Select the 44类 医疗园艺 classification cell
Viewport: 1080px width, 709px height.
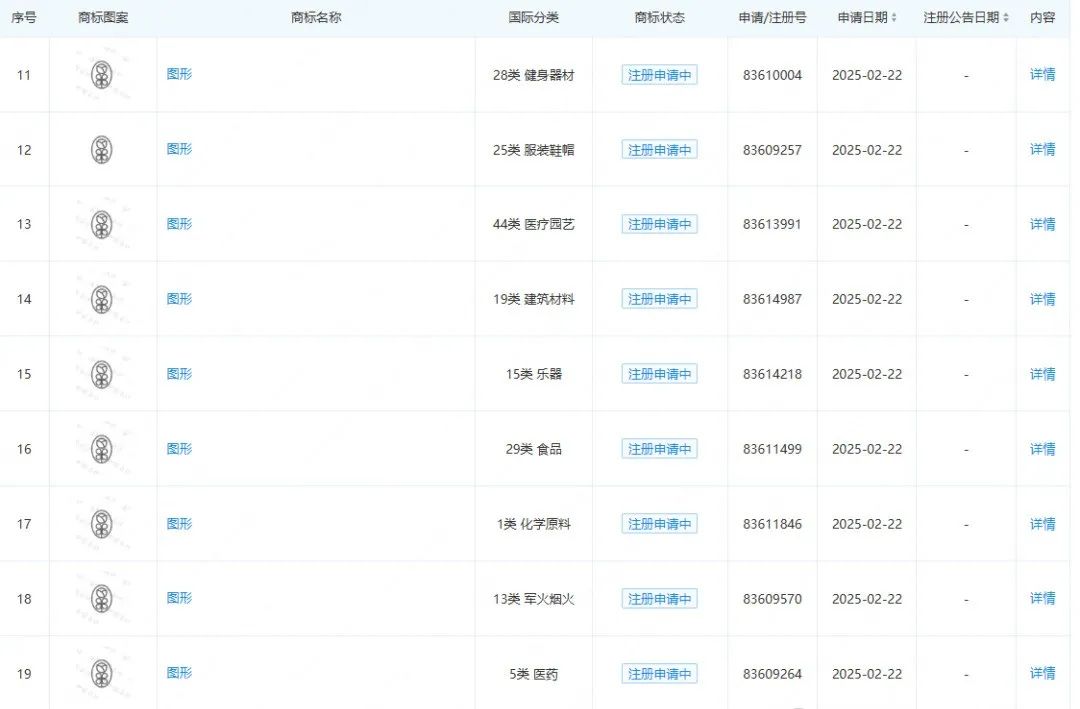533,225
